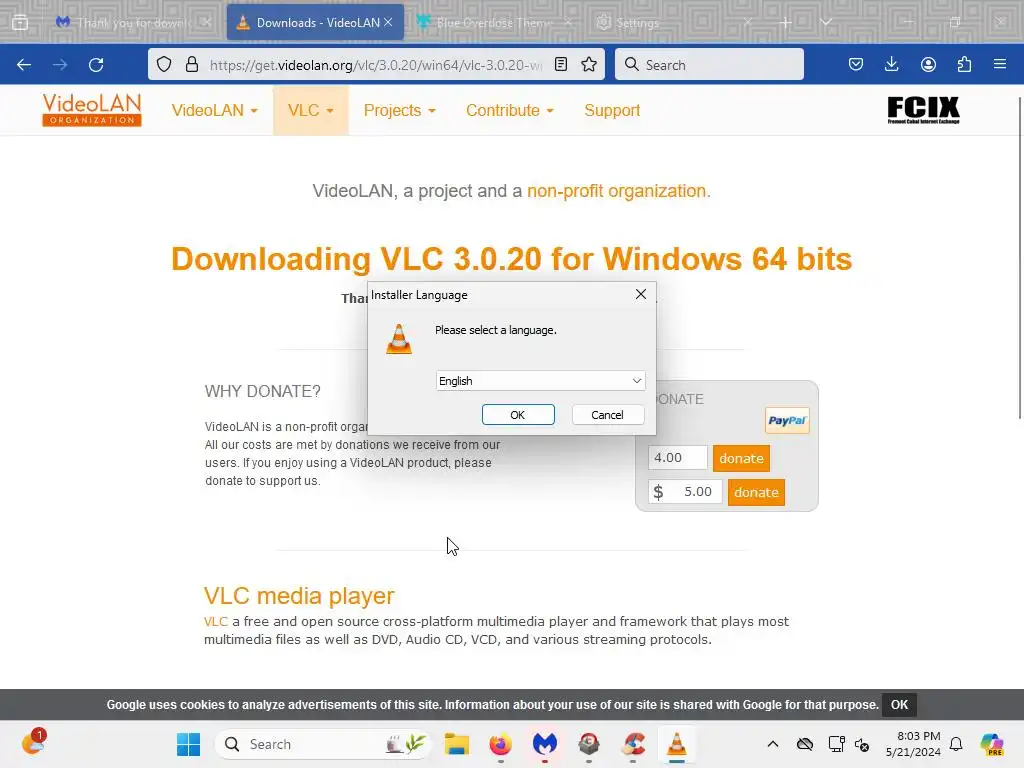Expand the Contribute navigation menu
Viewport: 1024px width, 768px height.
(509, 110)
